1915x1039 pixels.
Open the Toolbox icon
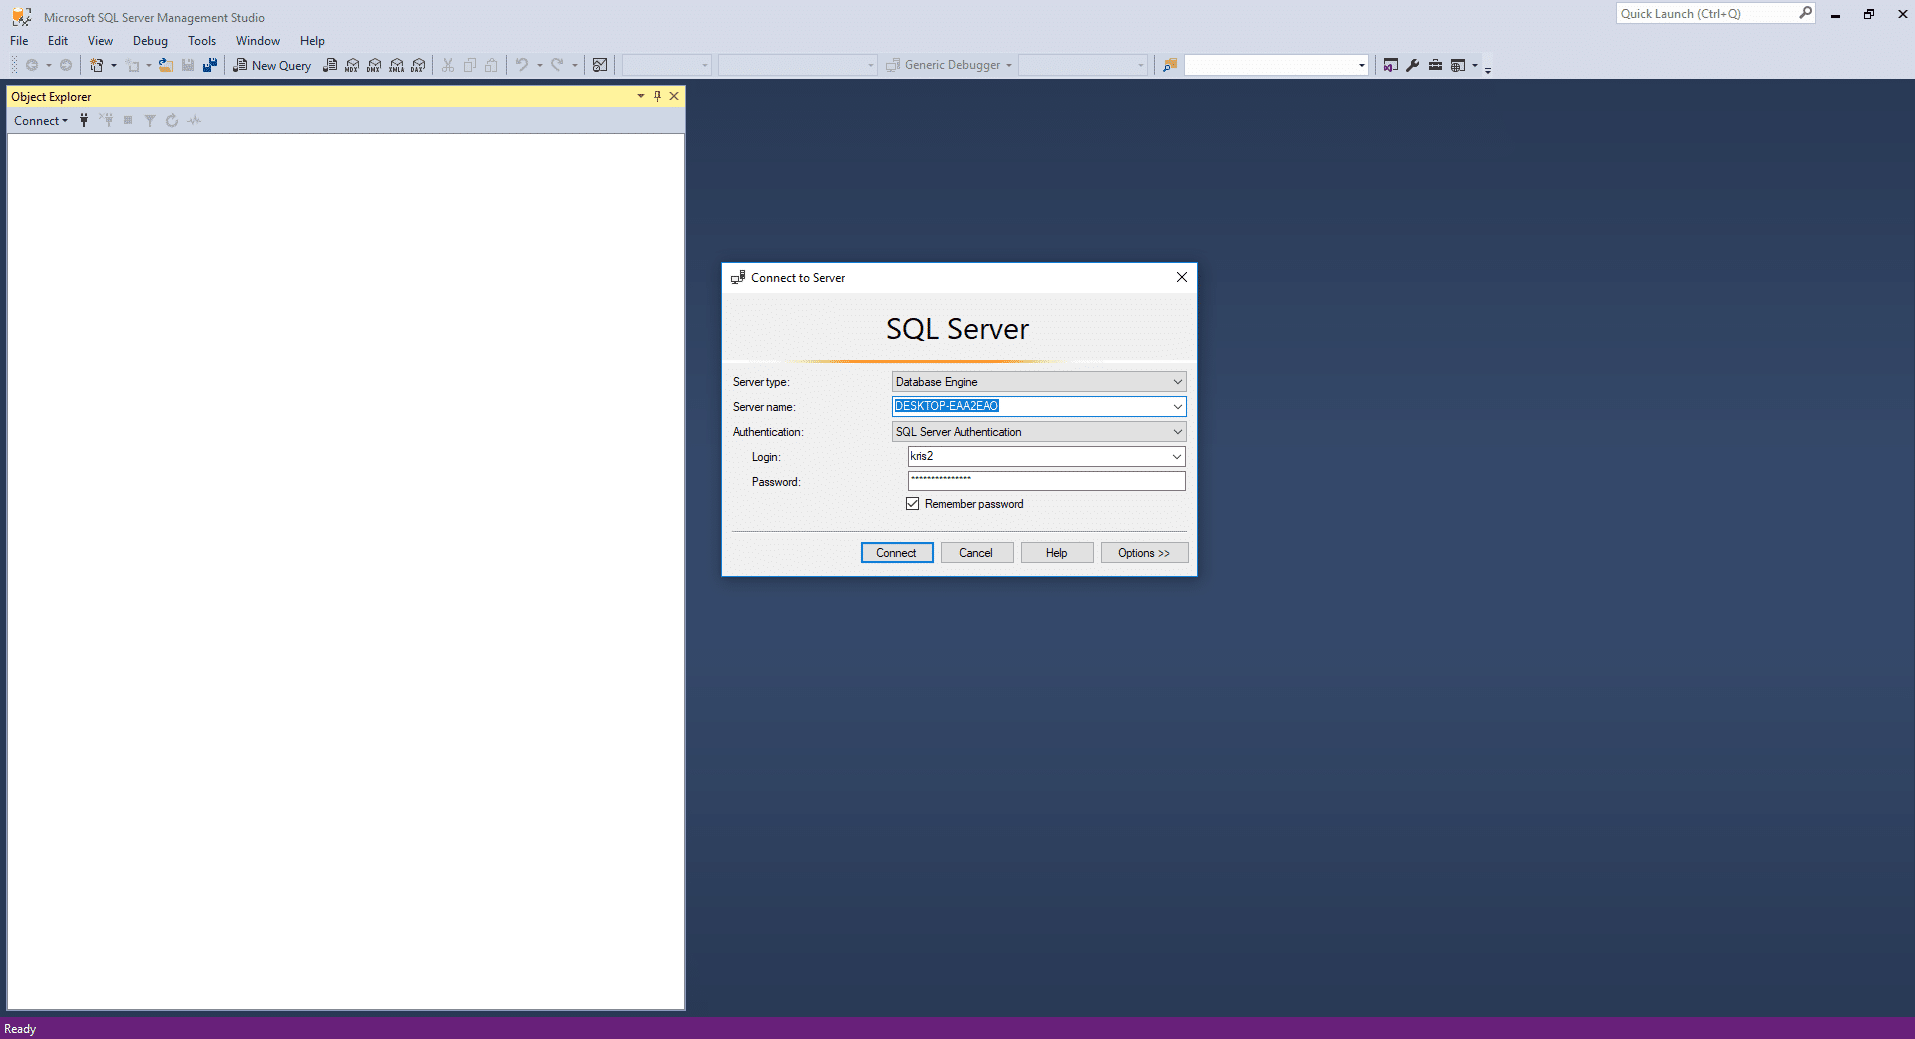(1435, 65)
